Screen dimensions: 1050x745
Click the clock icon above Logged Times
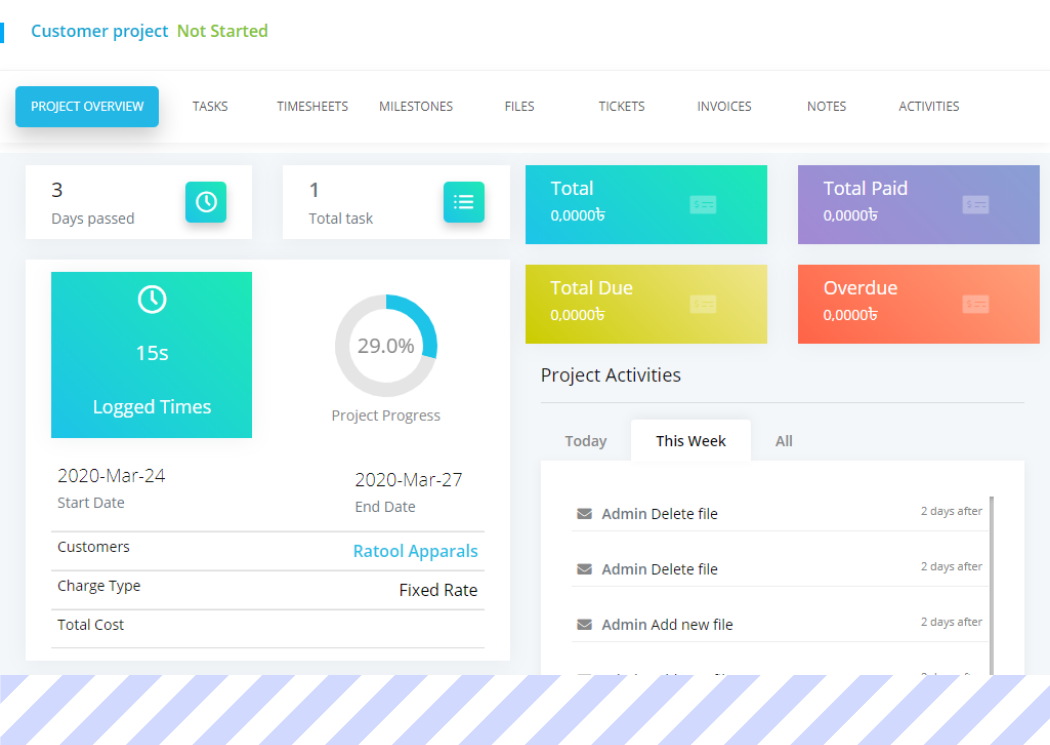(152, 299)
